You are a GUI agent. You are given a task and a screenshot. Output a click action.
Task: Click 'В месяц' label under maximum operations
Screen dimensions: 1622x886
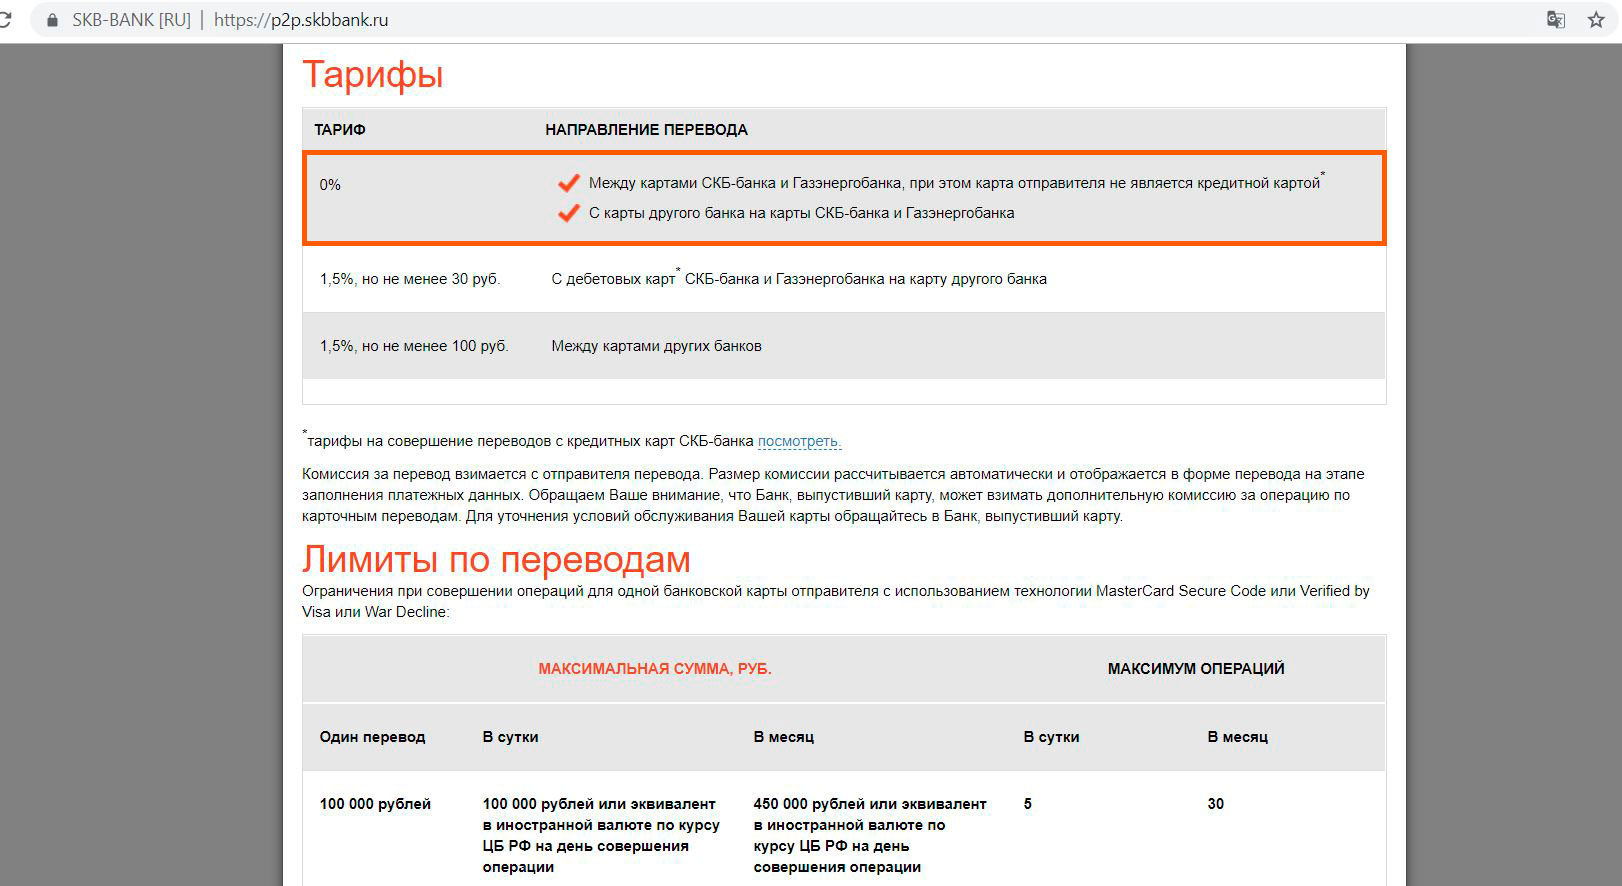point(1237,737)
